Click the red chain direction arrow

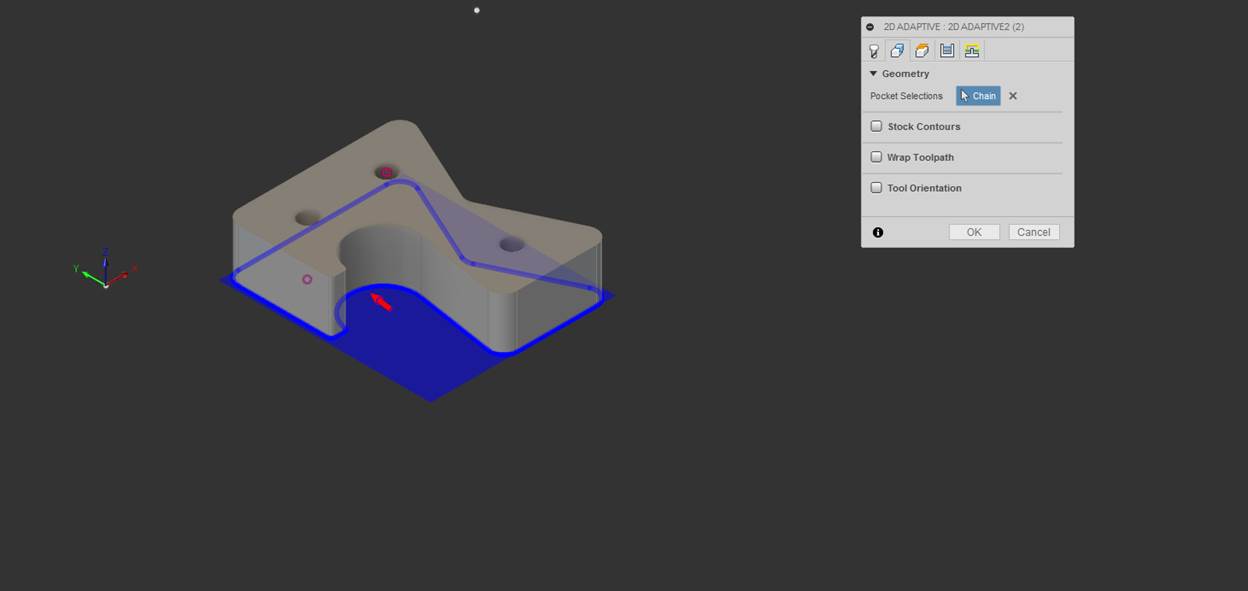(x=382, y=301)
